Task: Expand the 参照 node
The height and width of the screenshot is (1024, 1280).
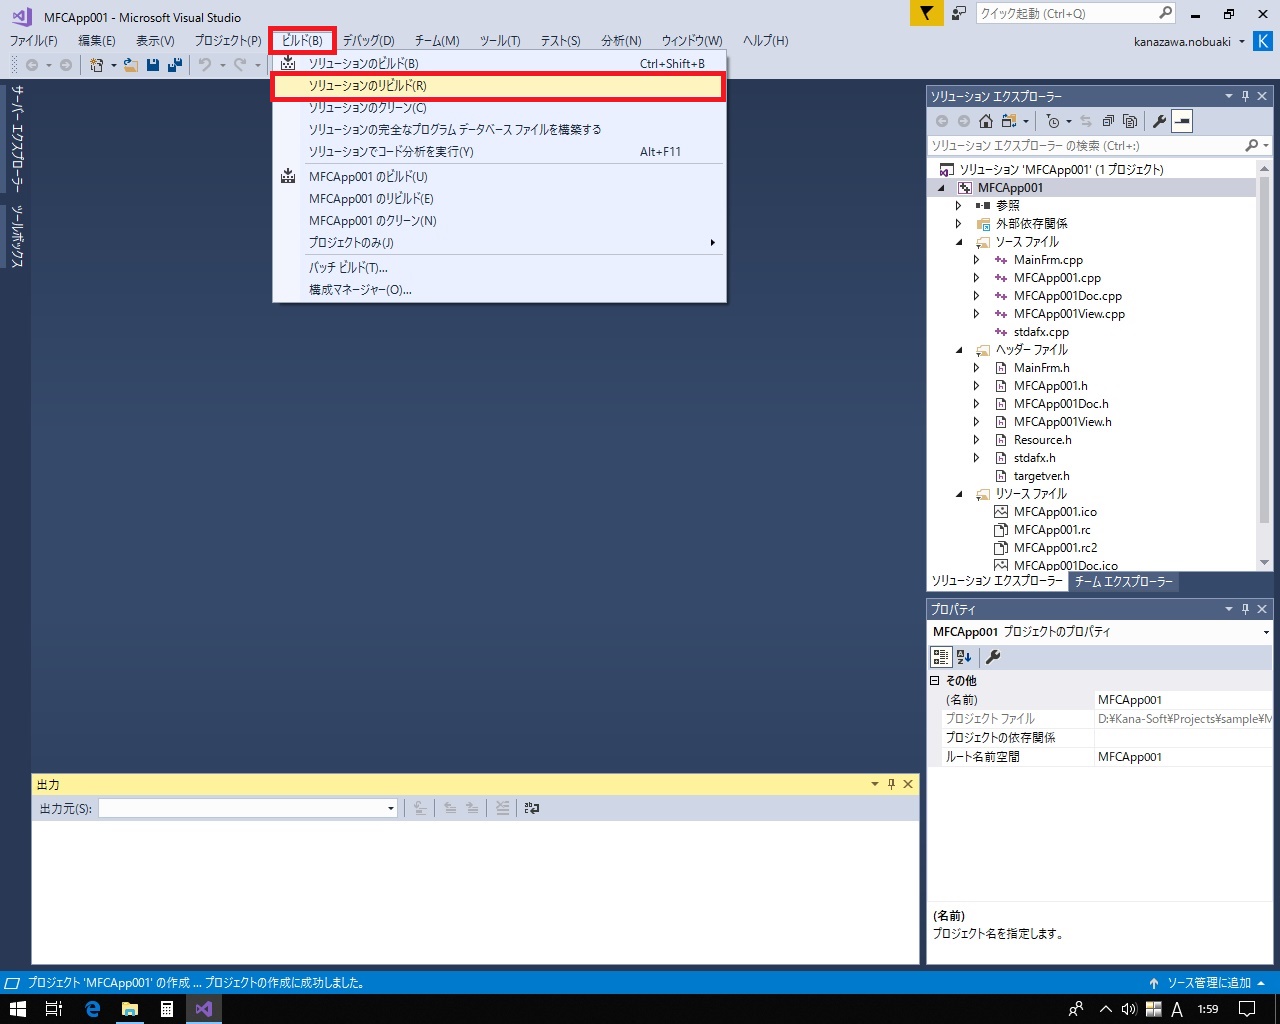Action: (958, 205)
